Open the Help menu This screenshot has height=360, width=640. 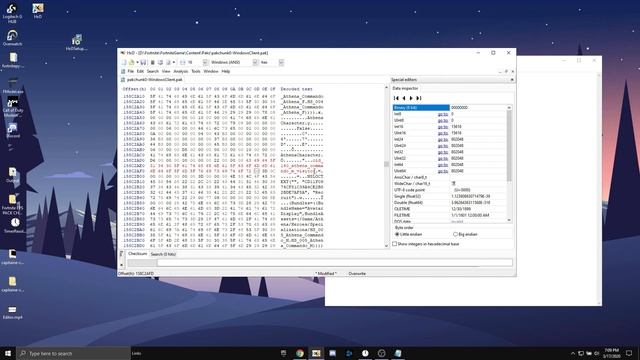coord(226,71)
